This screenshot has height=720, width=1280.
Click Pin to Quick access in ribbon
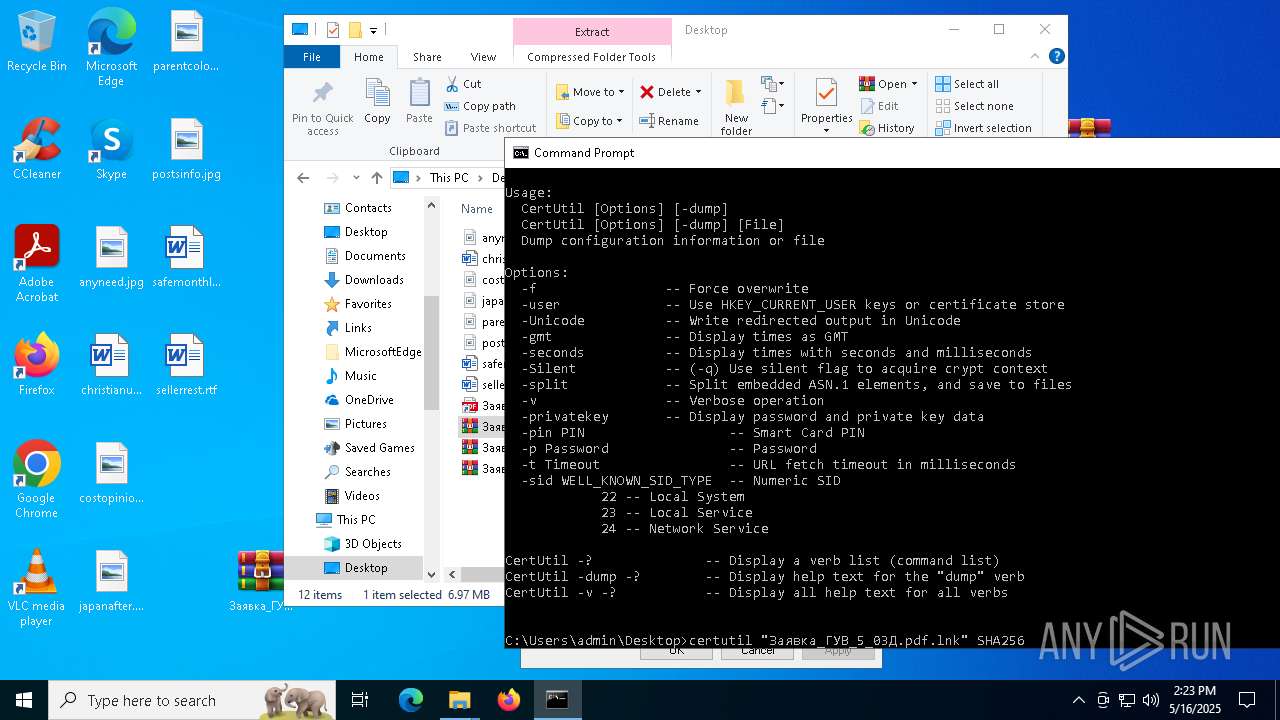pos(322,108)
